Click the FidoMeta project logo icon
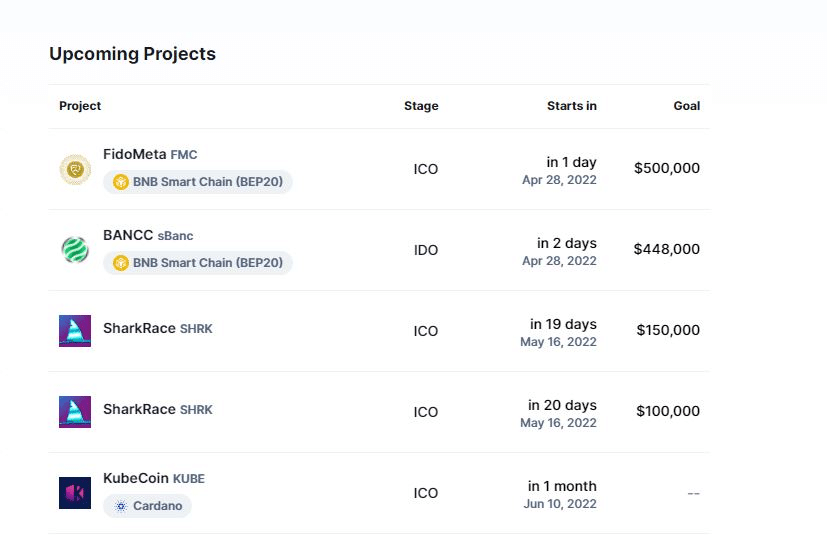The width and height of the screenshot is (827, 535). point(75,169)
